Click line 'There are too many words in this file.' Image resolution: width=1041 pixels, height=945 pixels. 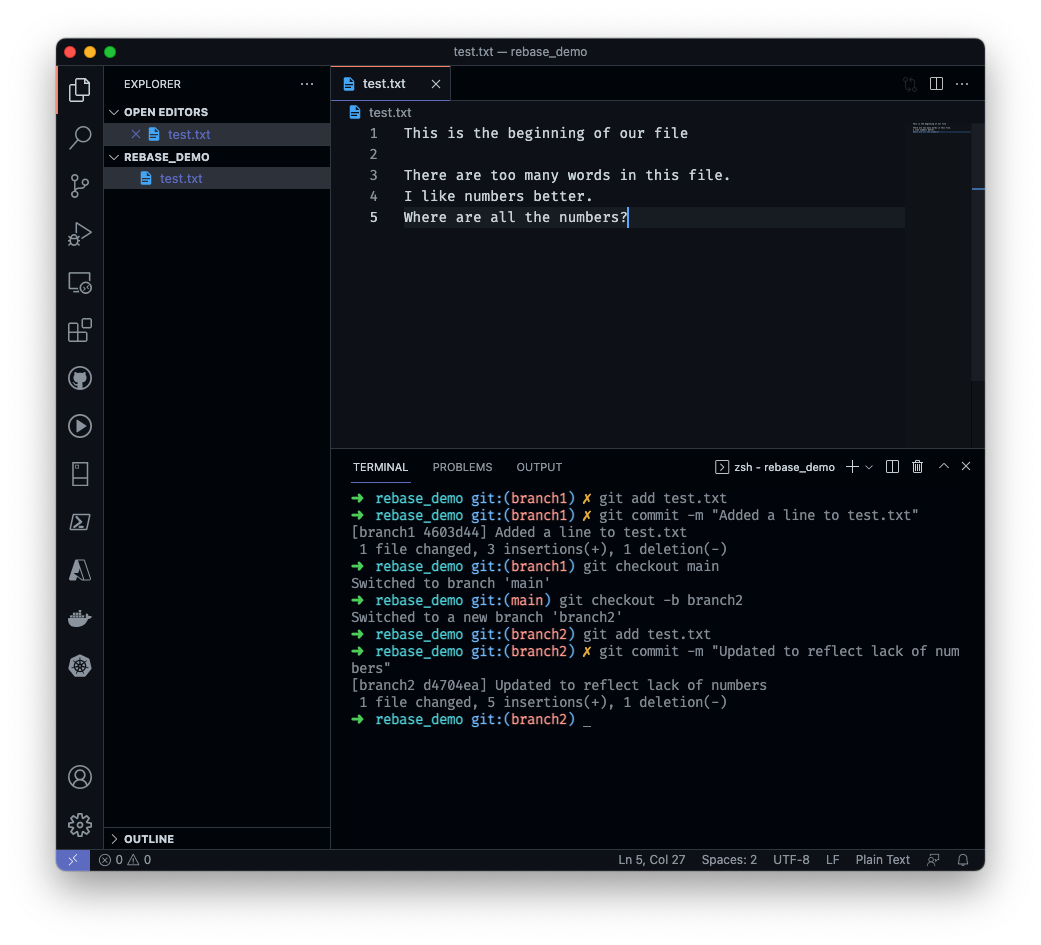point(567,175)
